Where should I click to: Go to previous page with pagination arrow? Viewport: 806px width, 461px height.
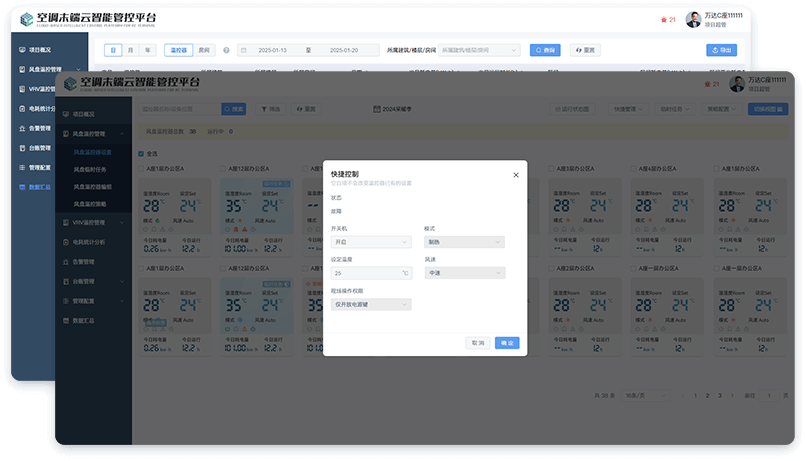coord(683,396)
